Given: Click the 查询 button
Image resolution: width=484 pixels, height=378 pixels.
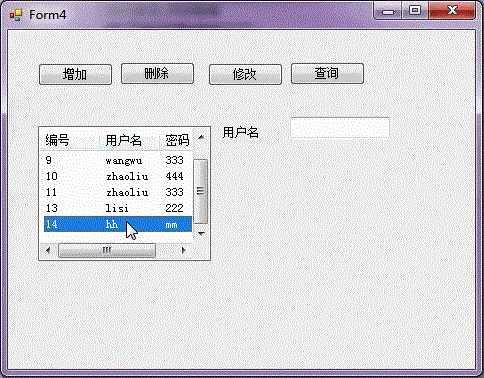Looking at the screenshot, I should pyautogui.click(x=327, y=73).
